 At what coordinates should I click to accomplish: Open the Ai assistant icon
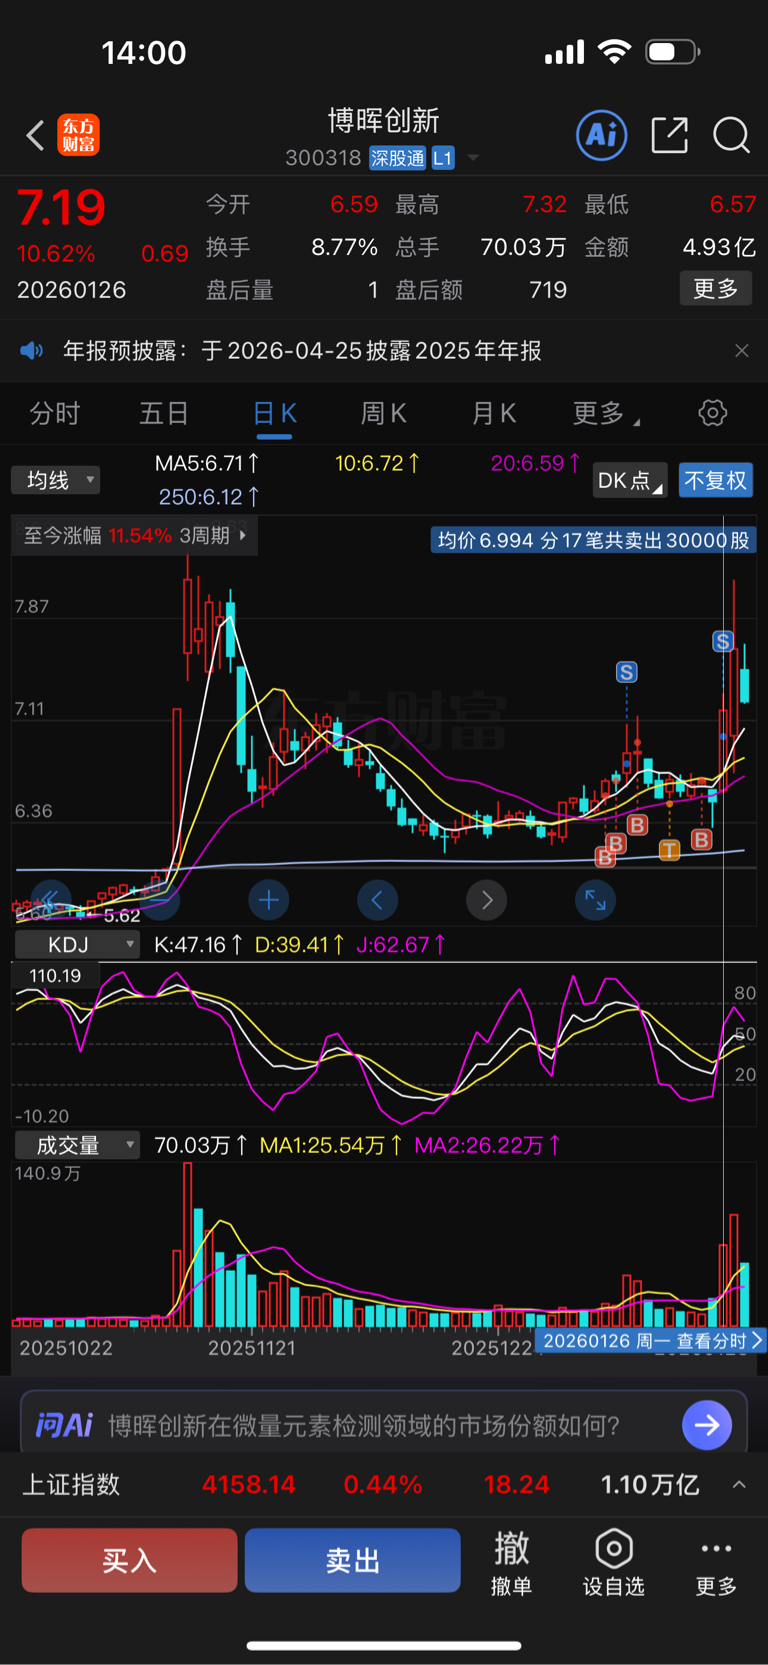(x=602, y=135)
